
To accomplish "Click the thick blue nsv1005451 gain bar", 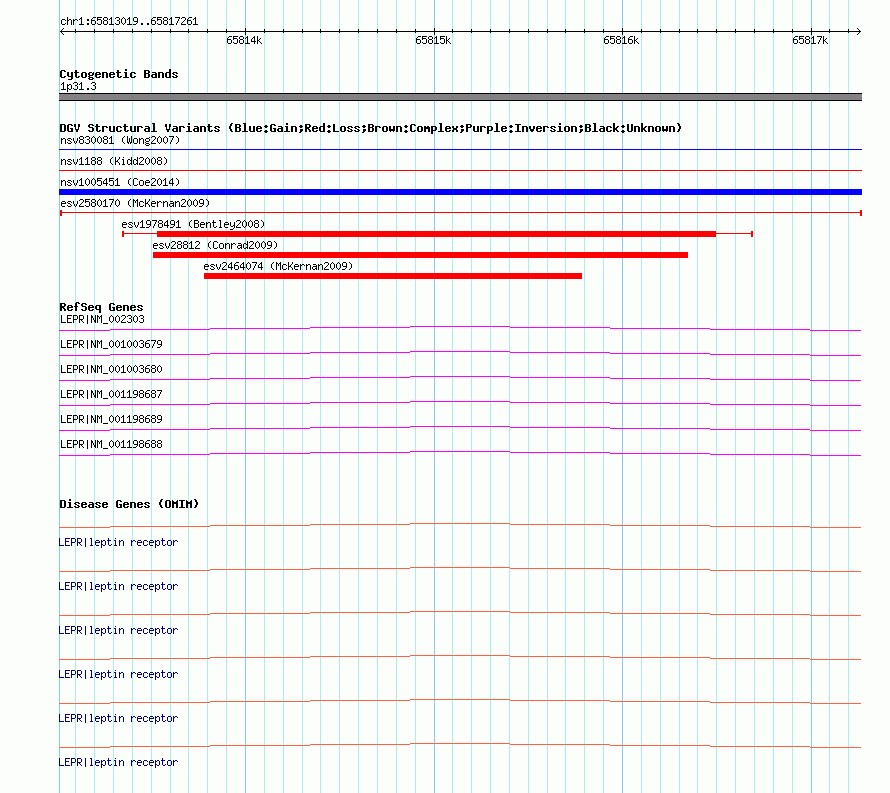I will coord(460,192).
